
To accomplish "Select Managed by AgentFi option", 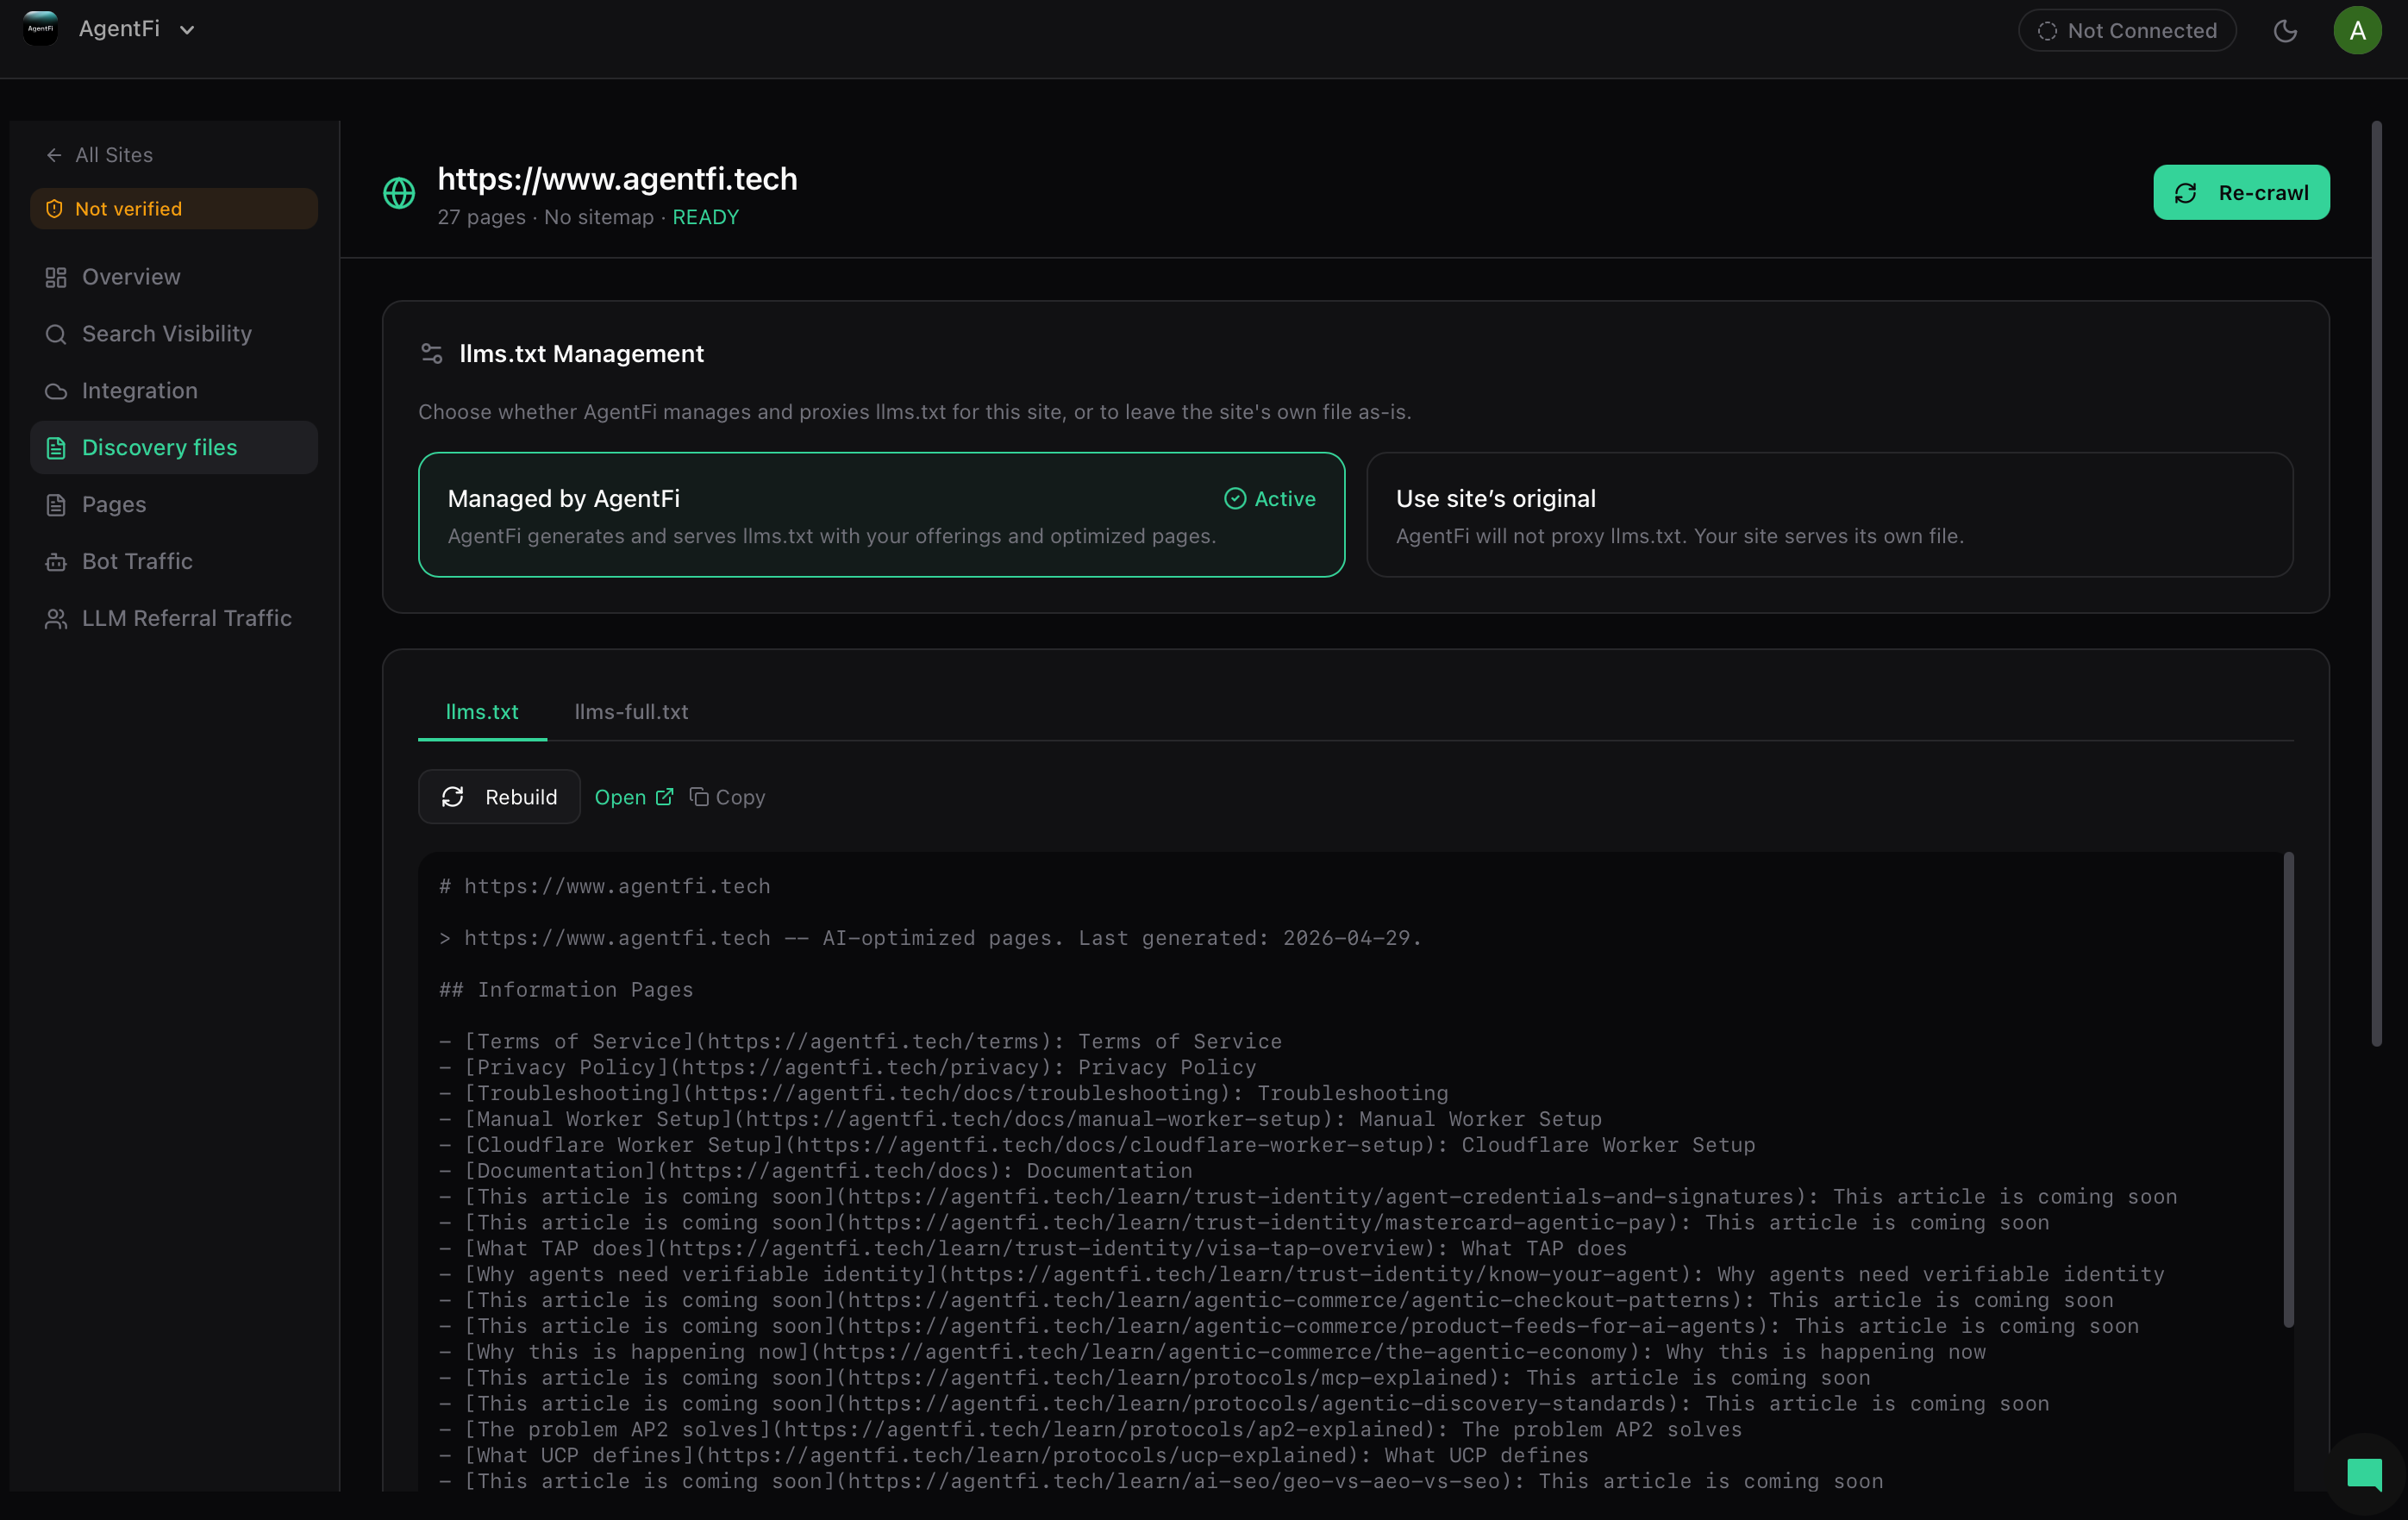I will pyautogui.click(x=881, y=515).
